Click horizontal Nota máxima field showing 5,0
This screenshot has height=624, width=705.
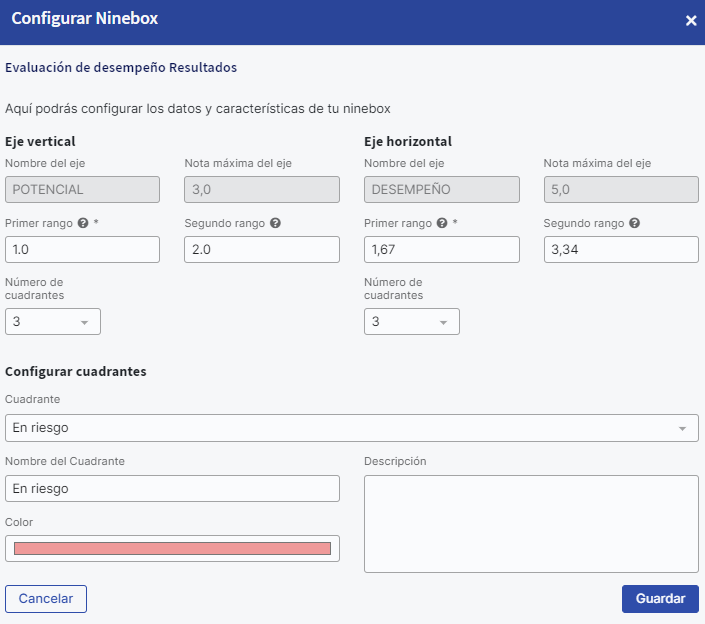(620, 189)
